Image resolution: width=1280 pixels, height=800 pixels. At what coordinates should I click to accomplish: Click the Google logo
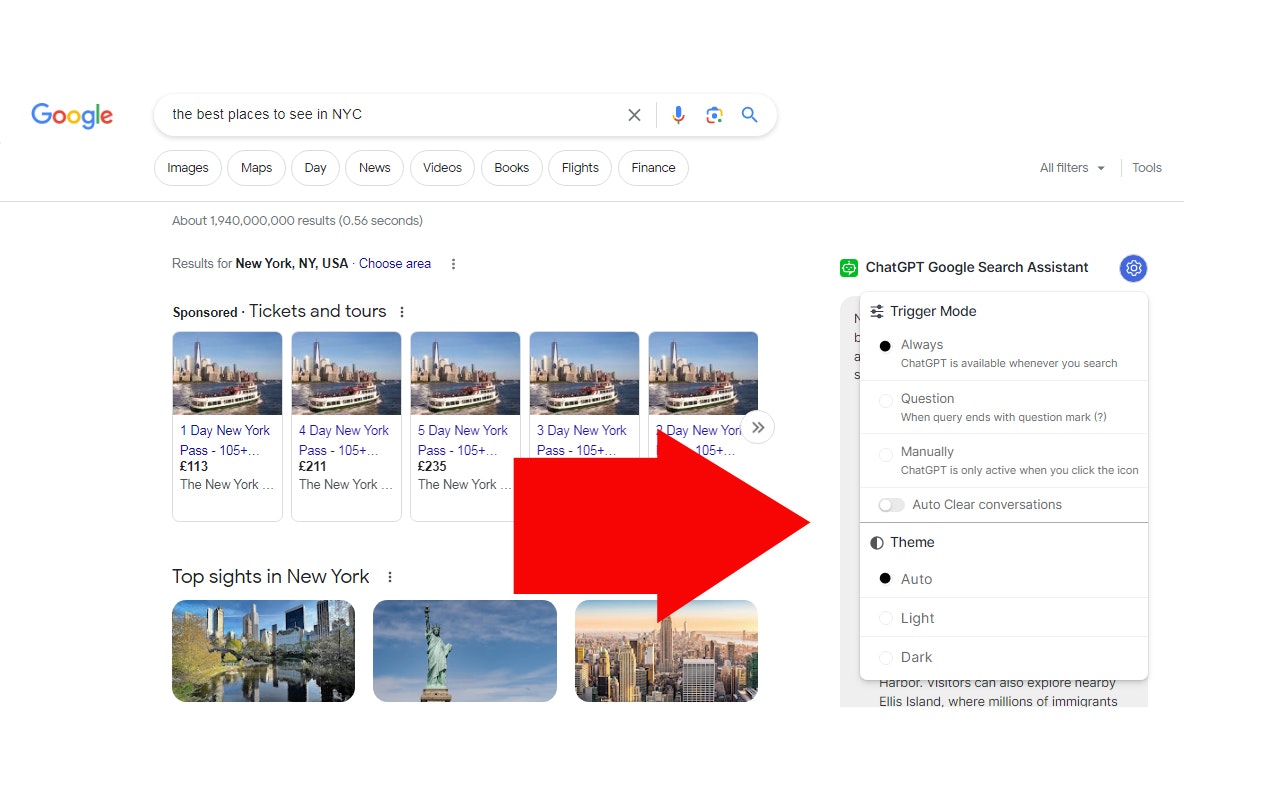coord(72,115)
